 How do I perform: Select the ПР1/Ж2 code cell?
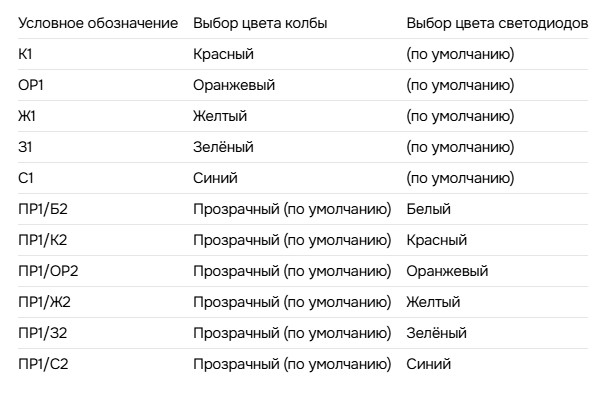pos(44,302)
